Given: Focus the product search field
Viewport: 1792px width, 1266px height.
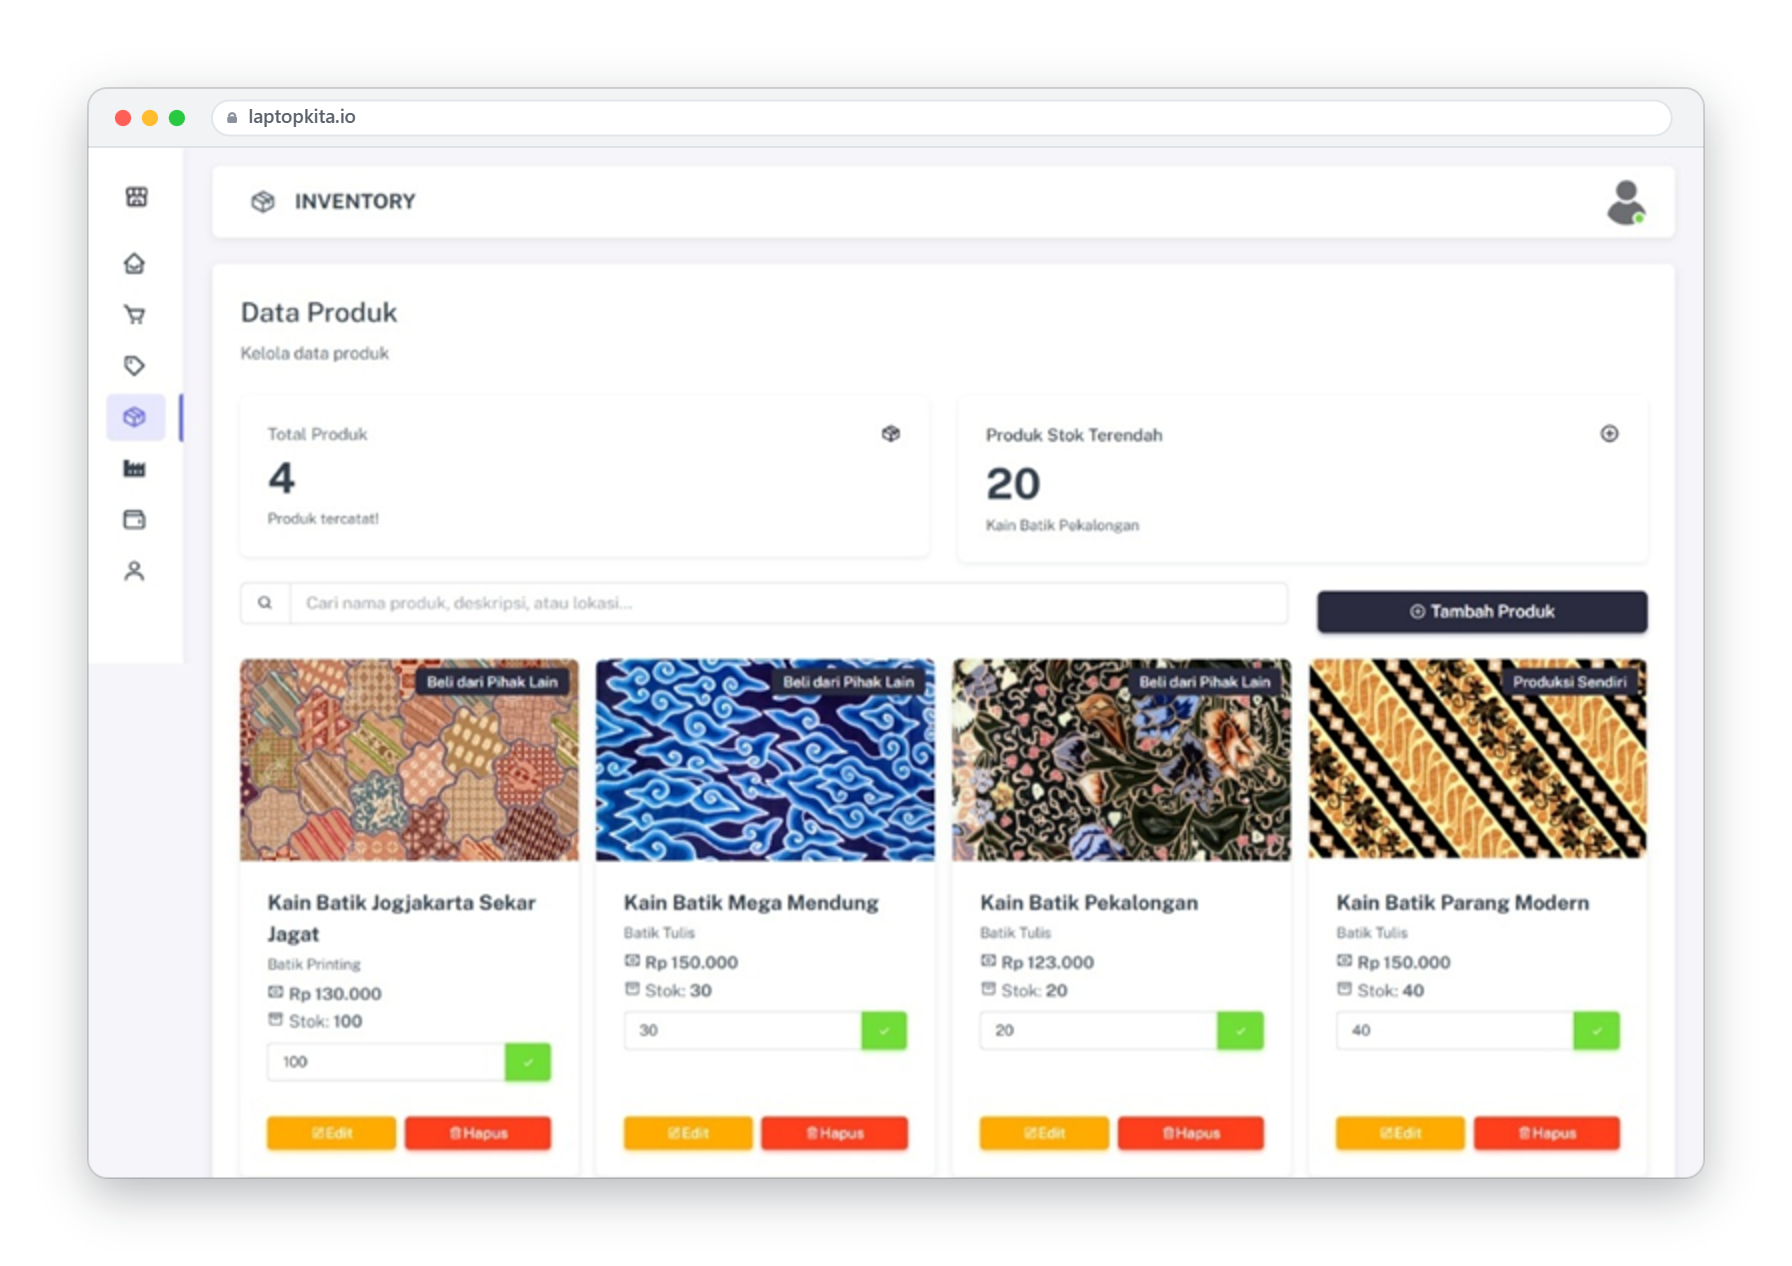Looking at the screenshot, I should pos(788,603).
